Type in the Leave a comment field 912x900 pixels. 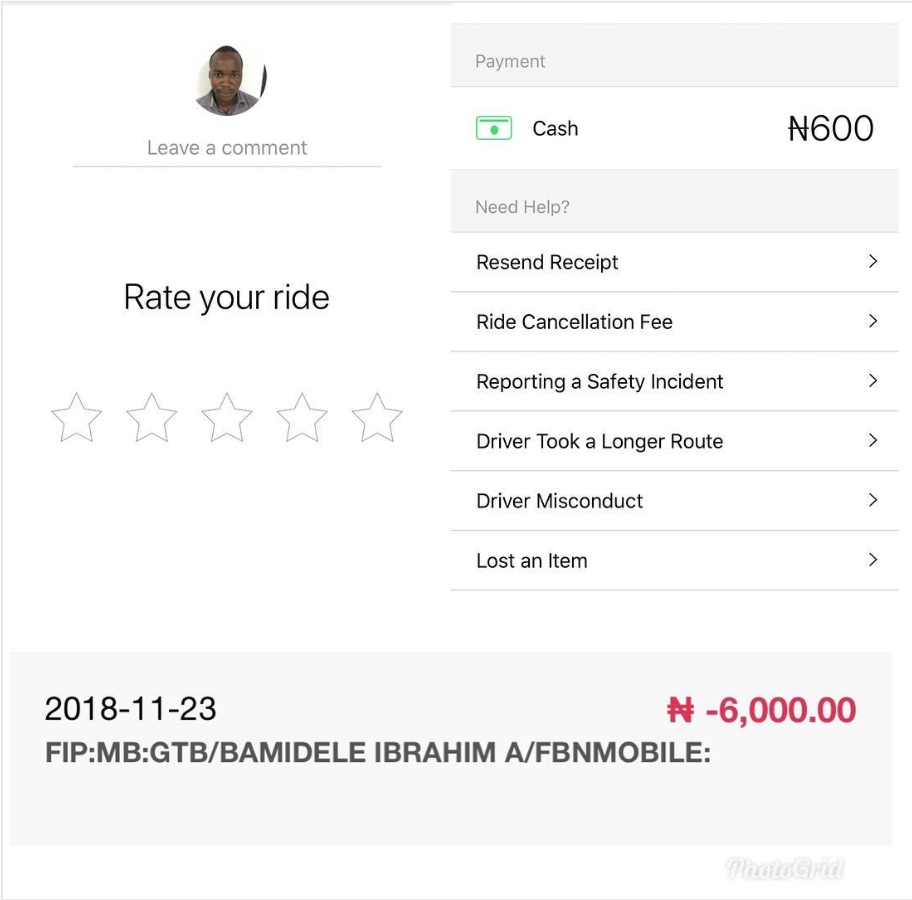click(227, 148)
